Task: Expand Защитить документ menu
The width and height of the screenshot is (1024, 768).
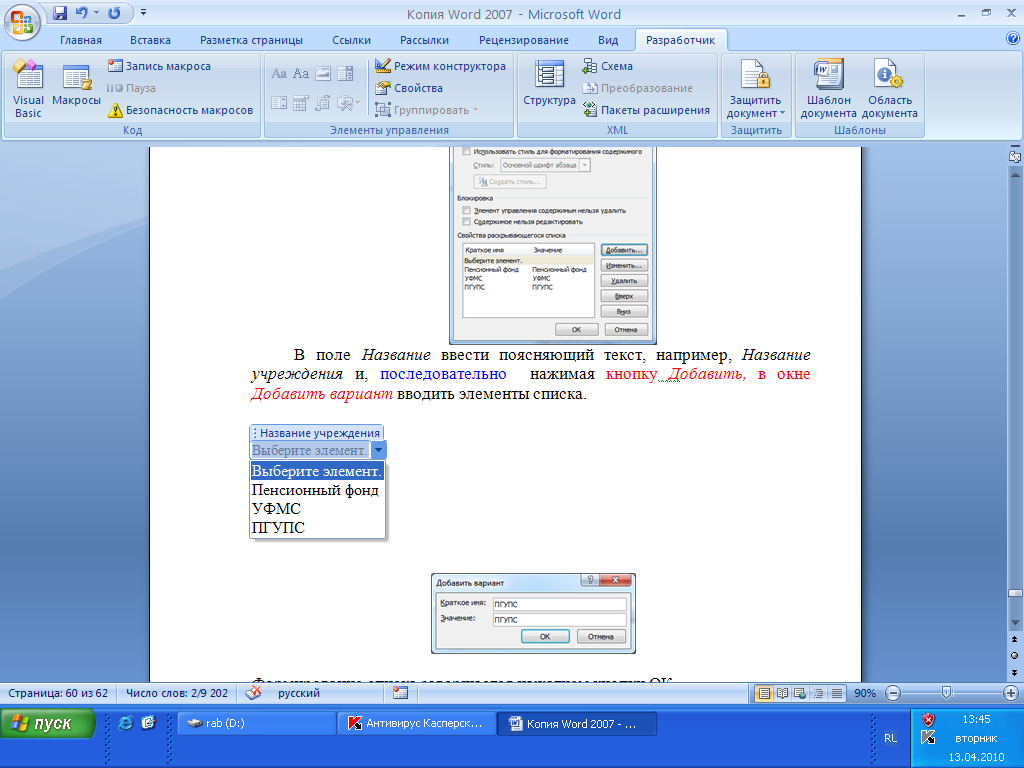Action: pyautogui.click(x=756, y=88)
